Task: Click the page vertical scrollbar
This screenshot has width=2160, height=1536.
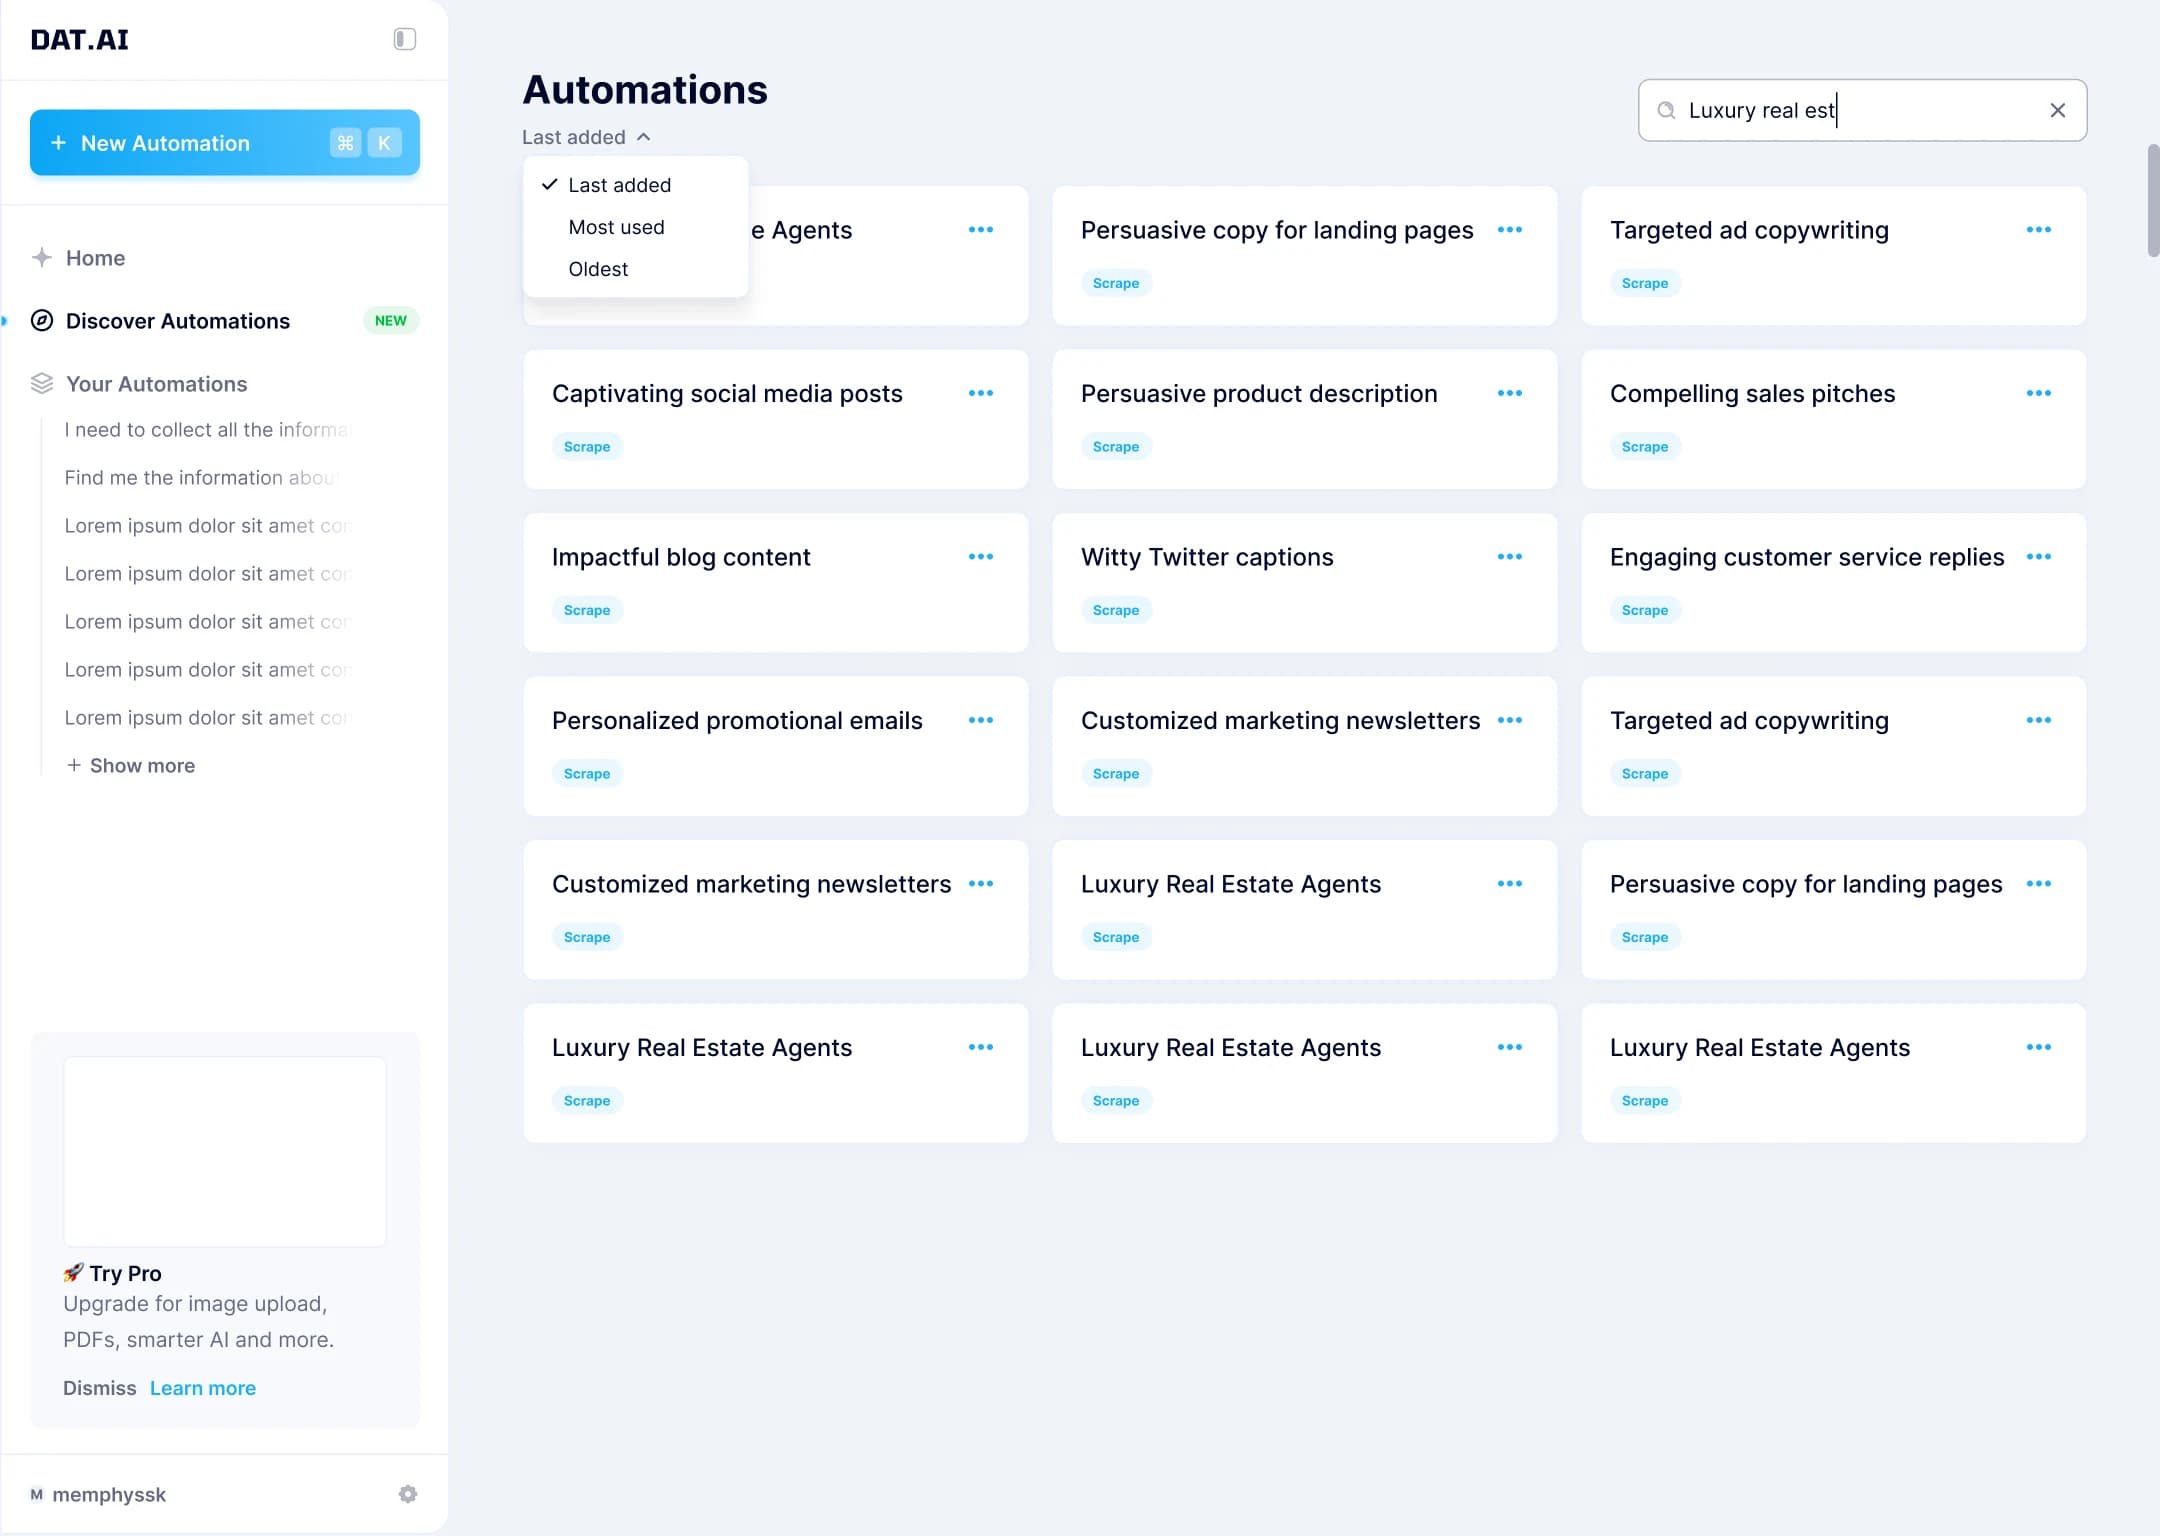Action: click(2153, 200)
